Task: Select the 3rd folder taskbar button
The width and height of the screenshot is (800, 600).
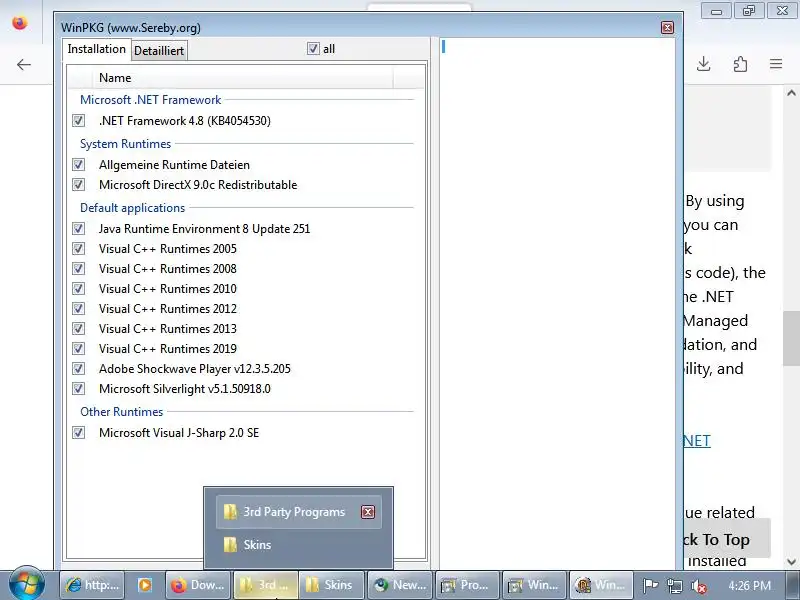Action: pos(266,585)
